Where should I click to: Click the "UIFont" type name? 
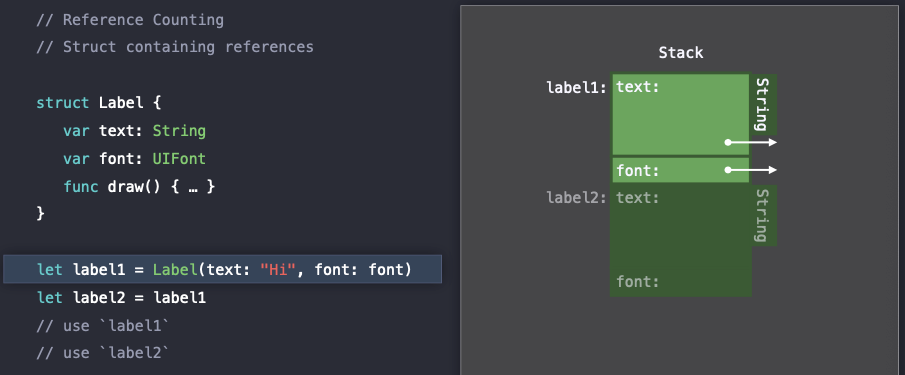[x=179, y=158]
